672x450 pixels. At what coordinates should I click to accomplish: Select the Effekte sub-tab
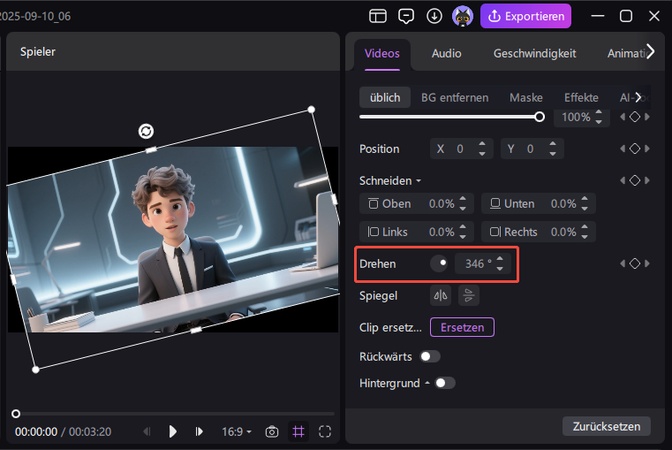(581, 98)
